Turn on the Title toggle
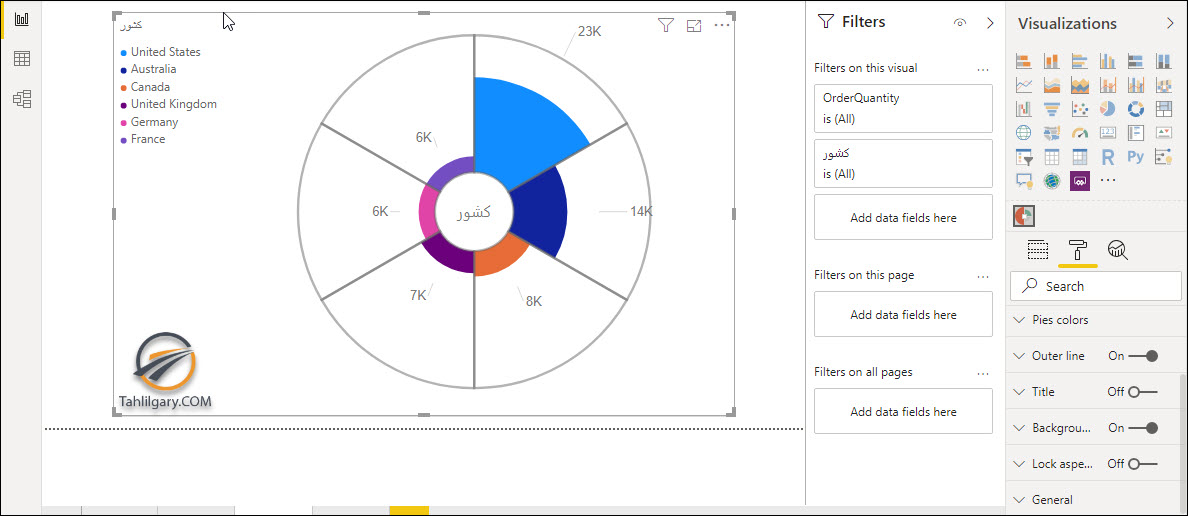The image size is (1188, 516). pyautogui.click(x=1143, y=392)
